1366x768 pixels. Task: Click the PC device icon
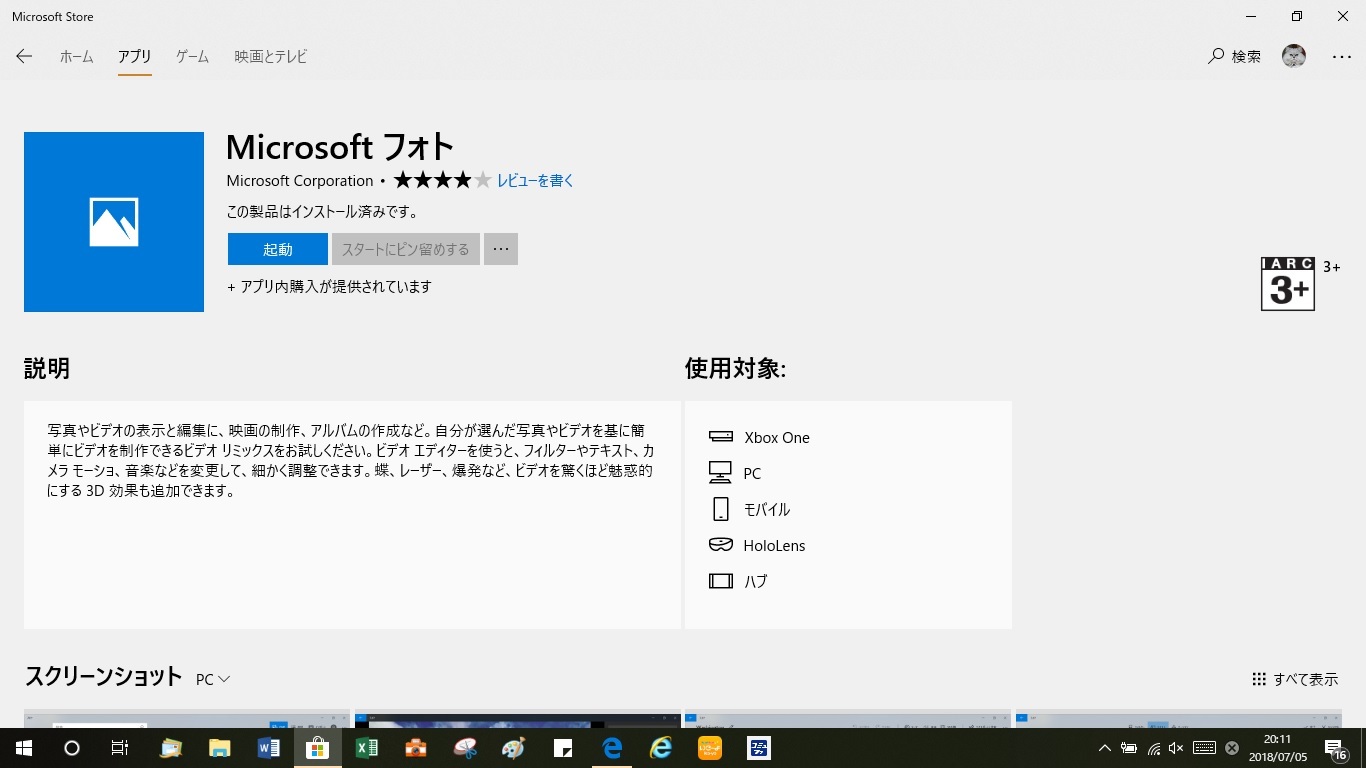pyautogui.click(x=720, y=473)
